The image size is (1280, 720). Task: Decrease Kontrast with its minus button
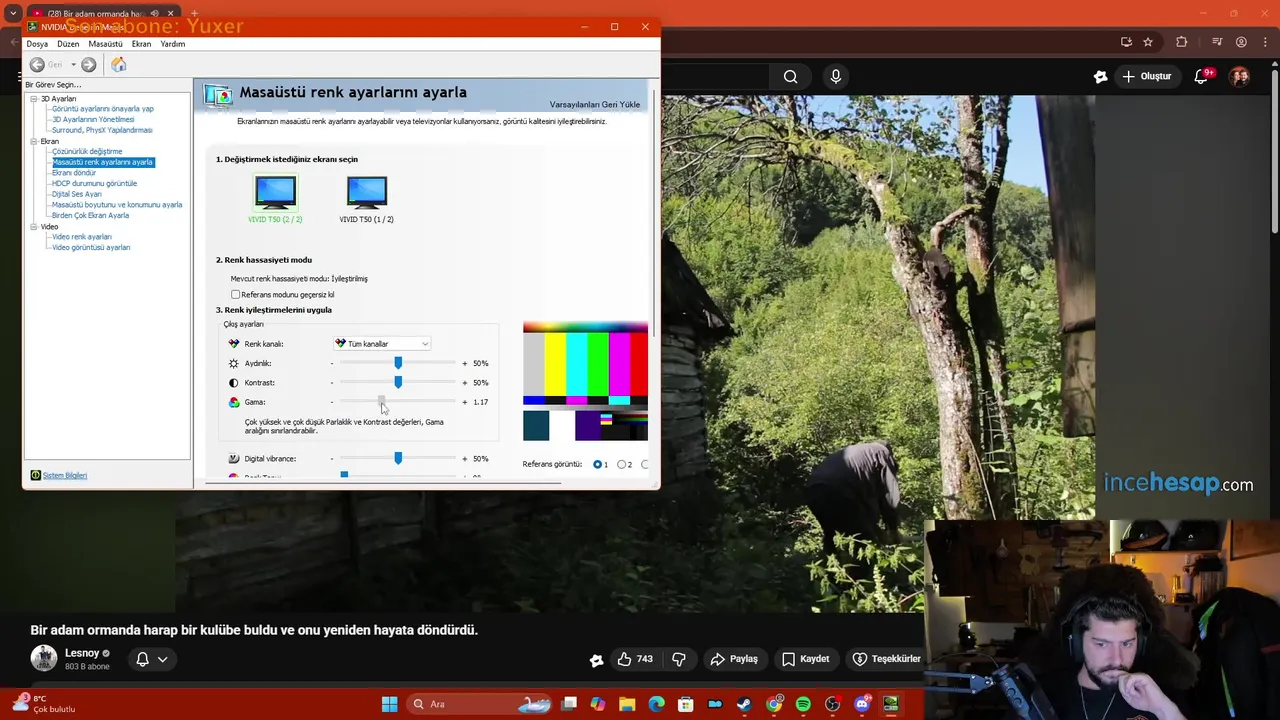click(332, 383)
